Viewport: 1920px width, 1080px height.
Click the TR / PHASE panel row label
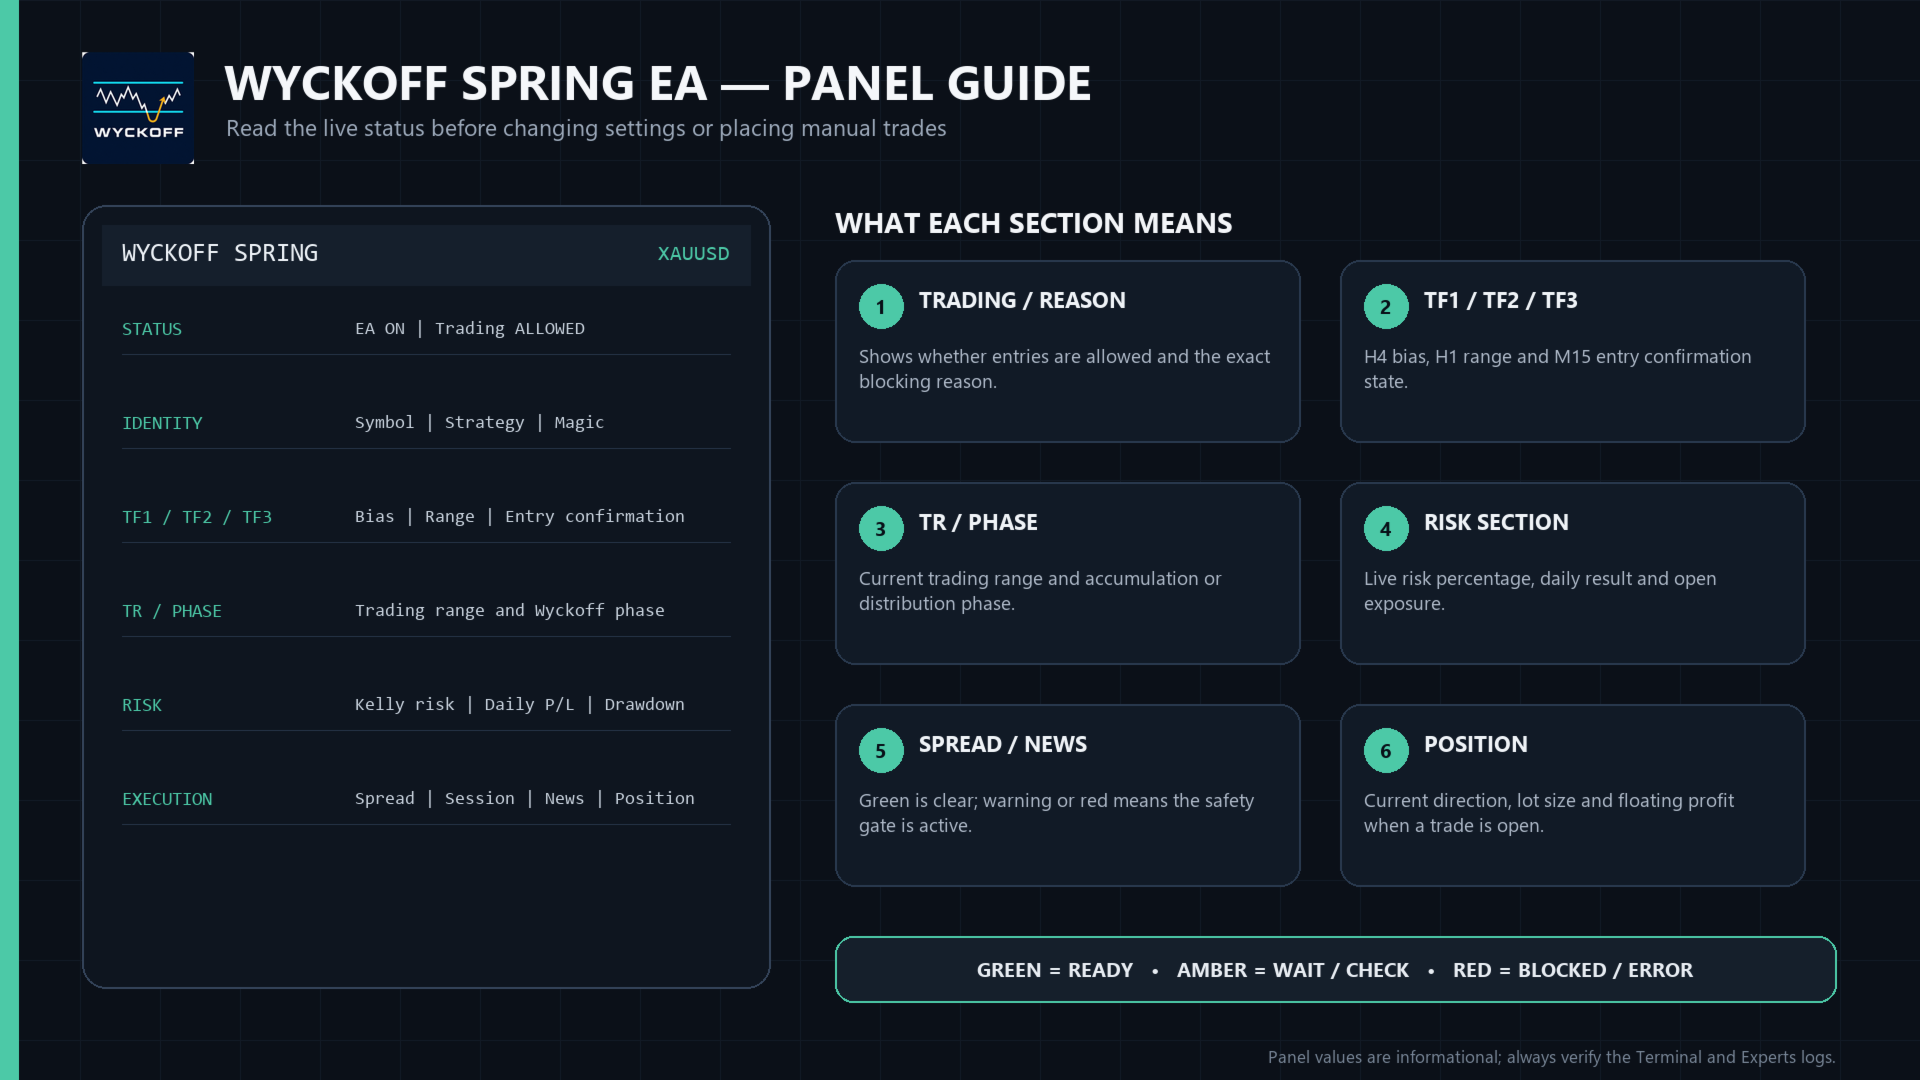pyautogui.click(x=172, y=611)
